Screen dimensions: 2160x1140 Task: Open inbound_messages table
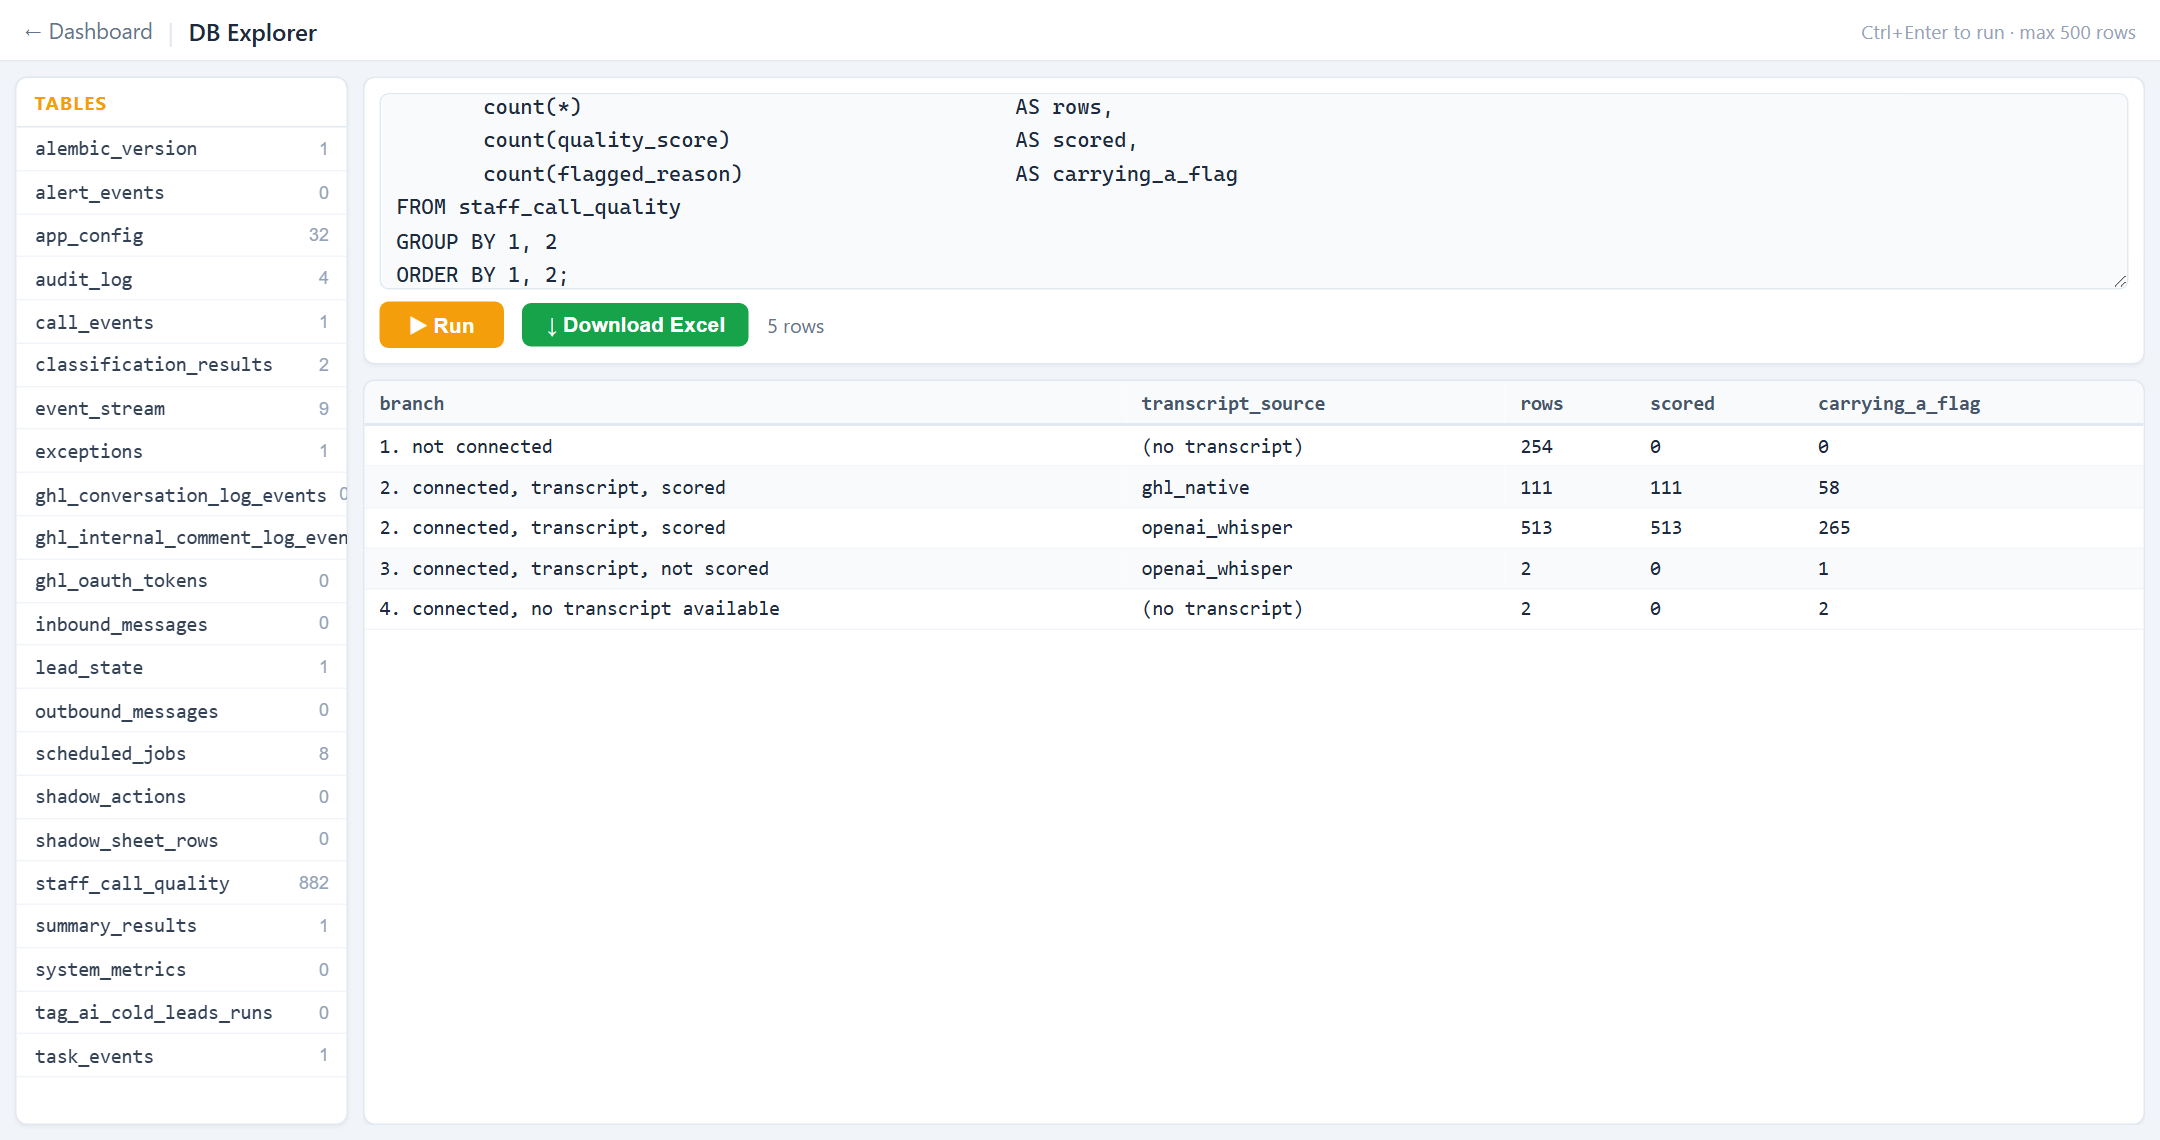point(181,624)
